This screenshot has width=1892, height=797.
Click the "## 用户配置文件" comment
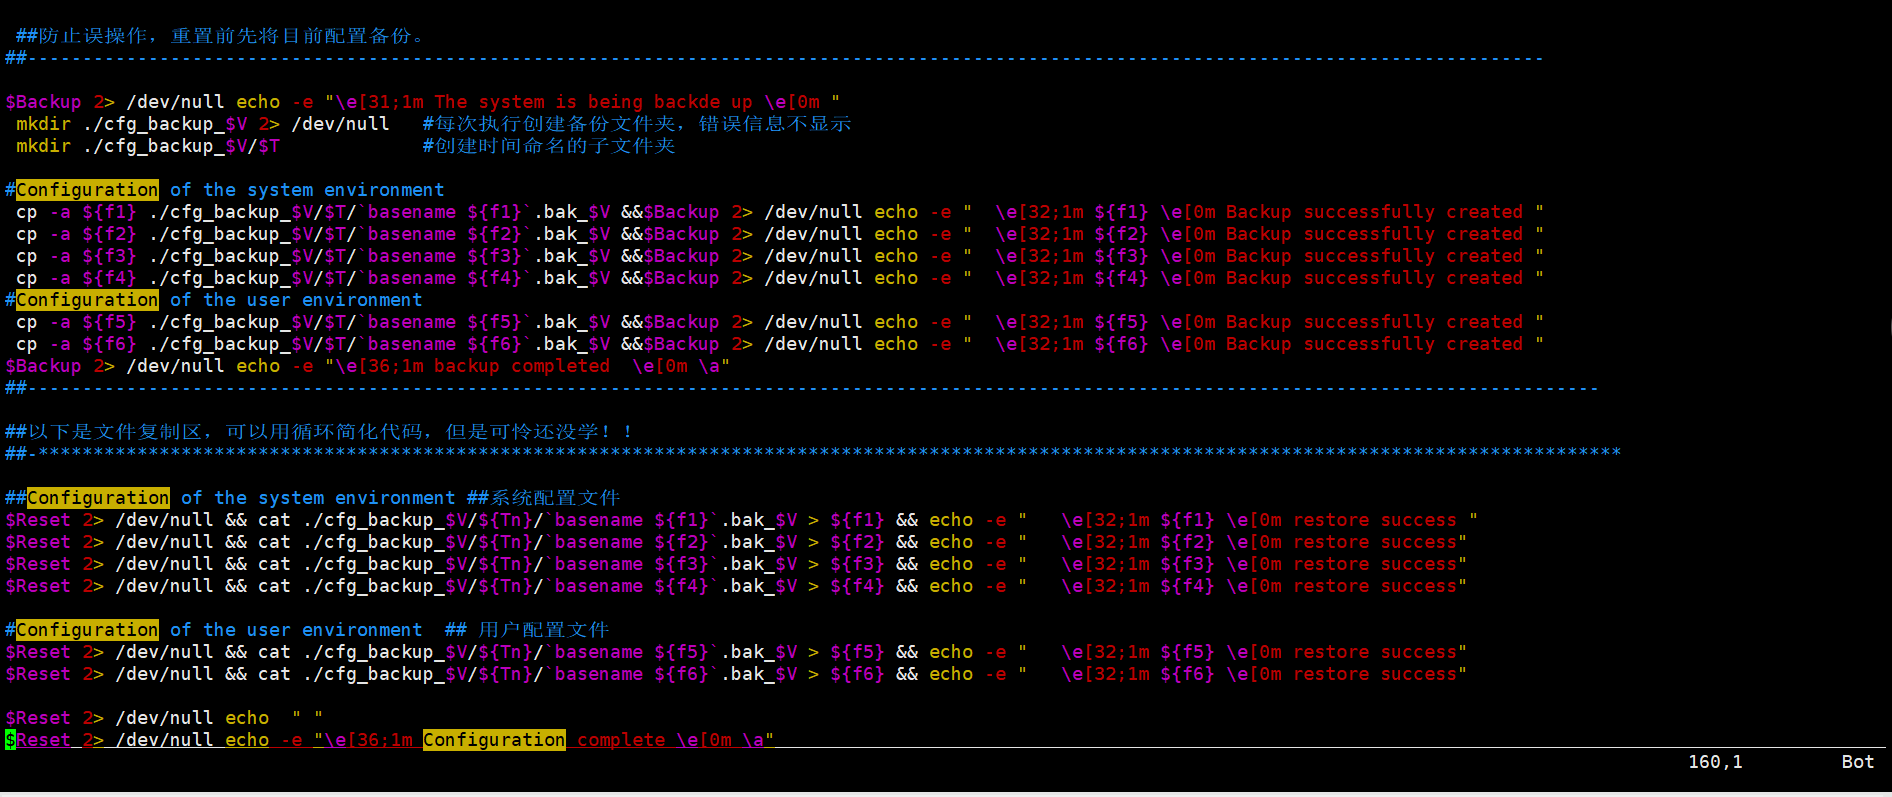pyautogui.click(x=527, y=630)
